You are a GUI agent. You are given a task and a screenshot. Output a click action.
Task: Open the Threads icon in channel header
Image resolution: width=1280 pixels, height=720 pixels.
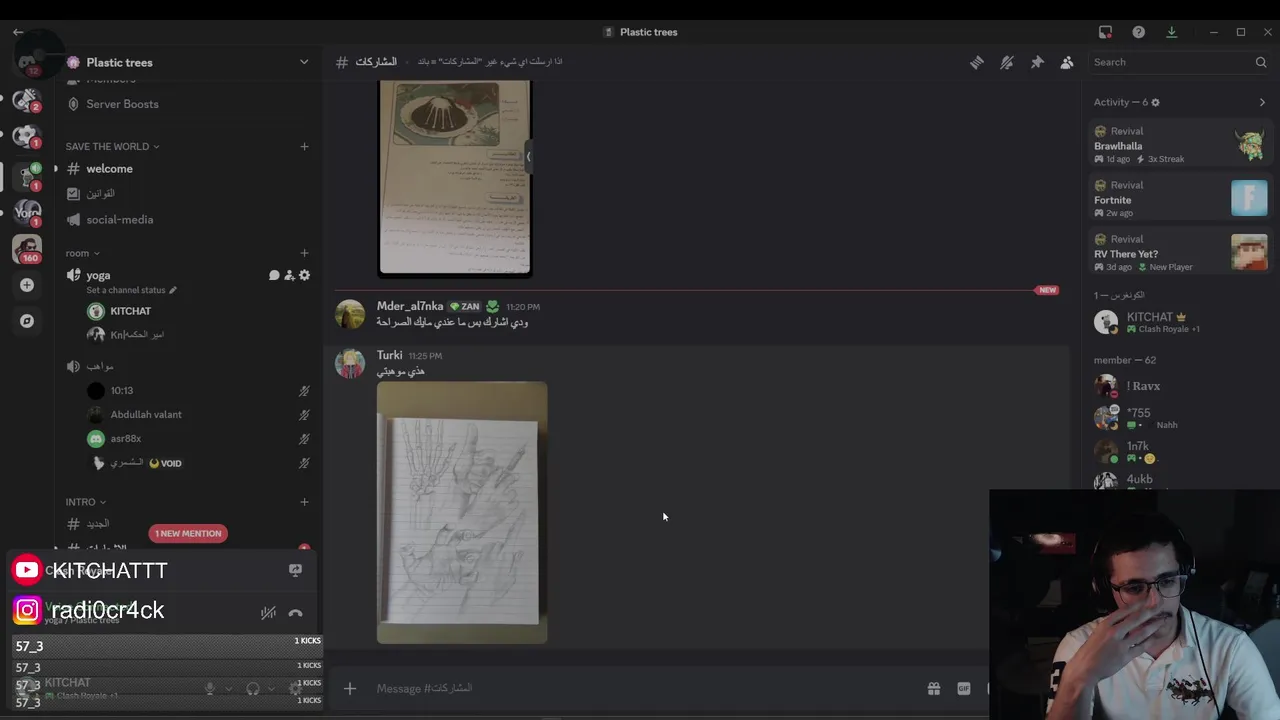click(977, 62)
